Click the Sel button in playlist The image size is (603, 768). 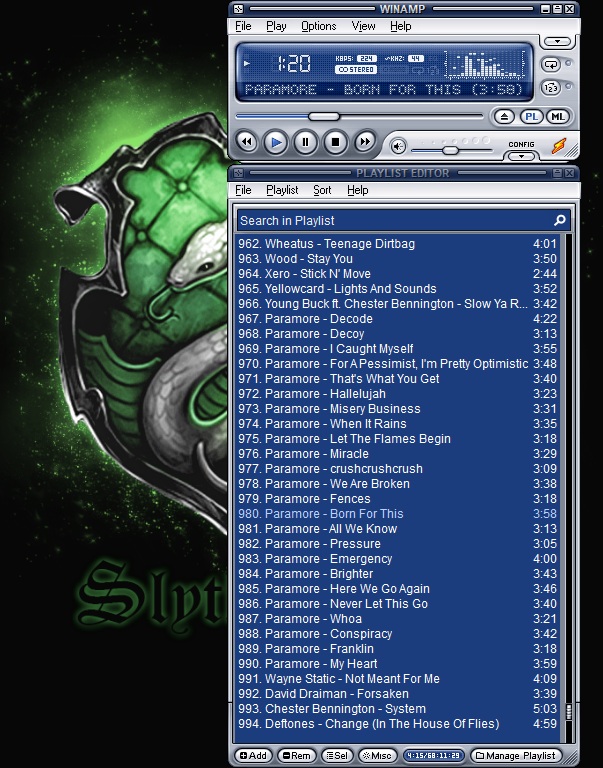[337, 755]
